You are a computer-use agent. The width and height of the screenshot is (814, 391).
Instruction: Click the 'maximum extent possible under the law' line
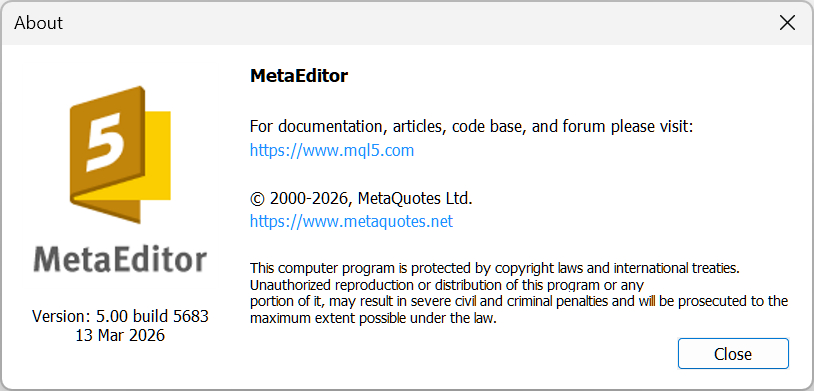(x=373, y=318)
